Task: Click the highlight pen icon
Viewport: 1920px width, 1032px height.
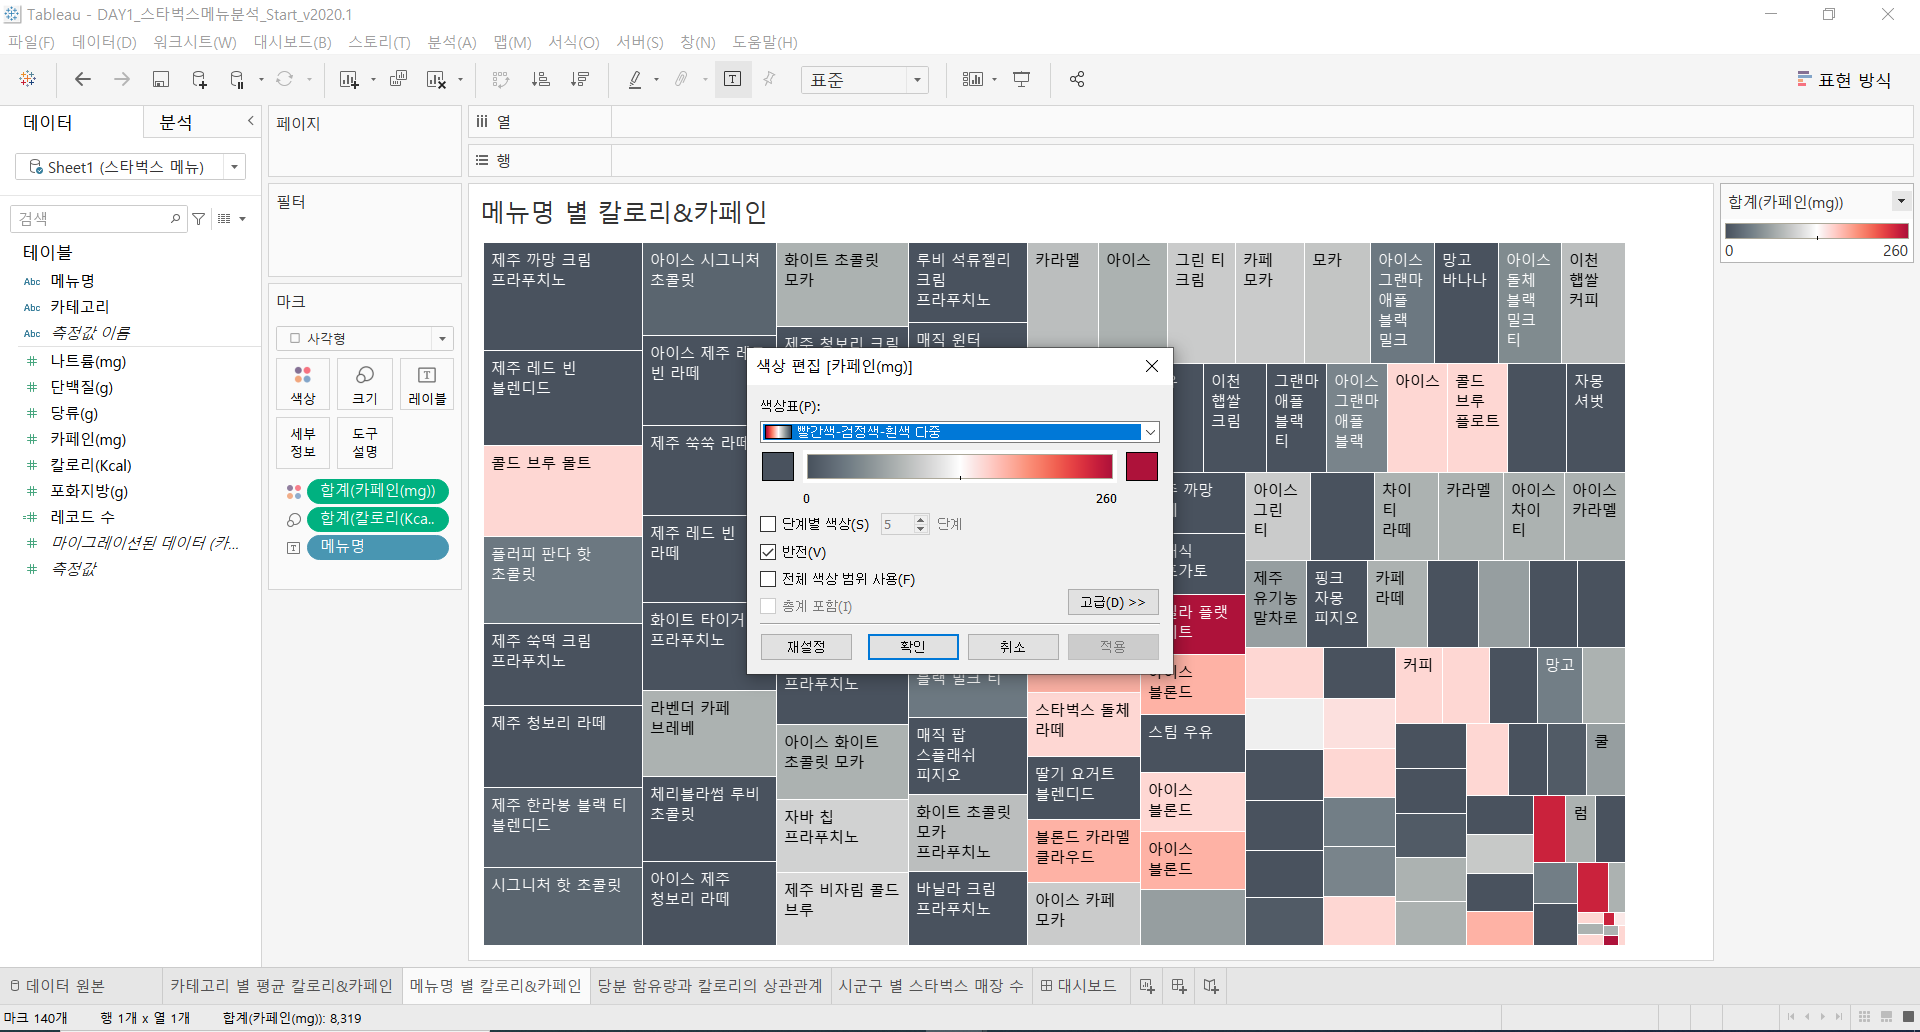Action: pos(635,79)
